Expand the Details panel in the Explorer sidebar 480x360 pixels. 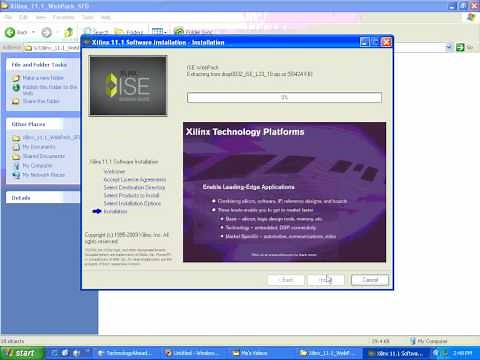(x=43, y=198)
